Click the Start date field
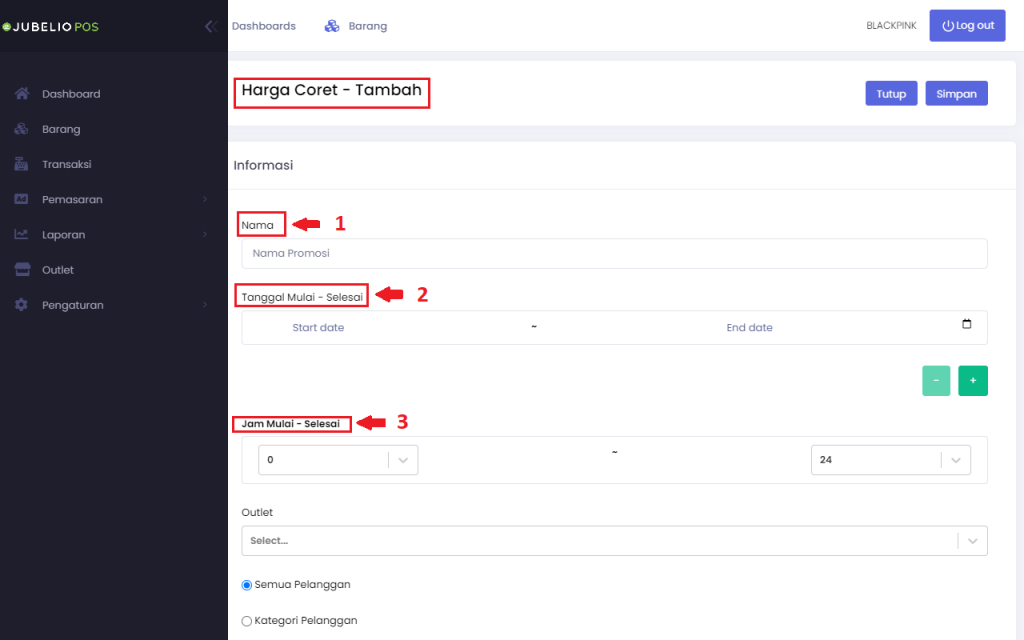 pos(318,328)
